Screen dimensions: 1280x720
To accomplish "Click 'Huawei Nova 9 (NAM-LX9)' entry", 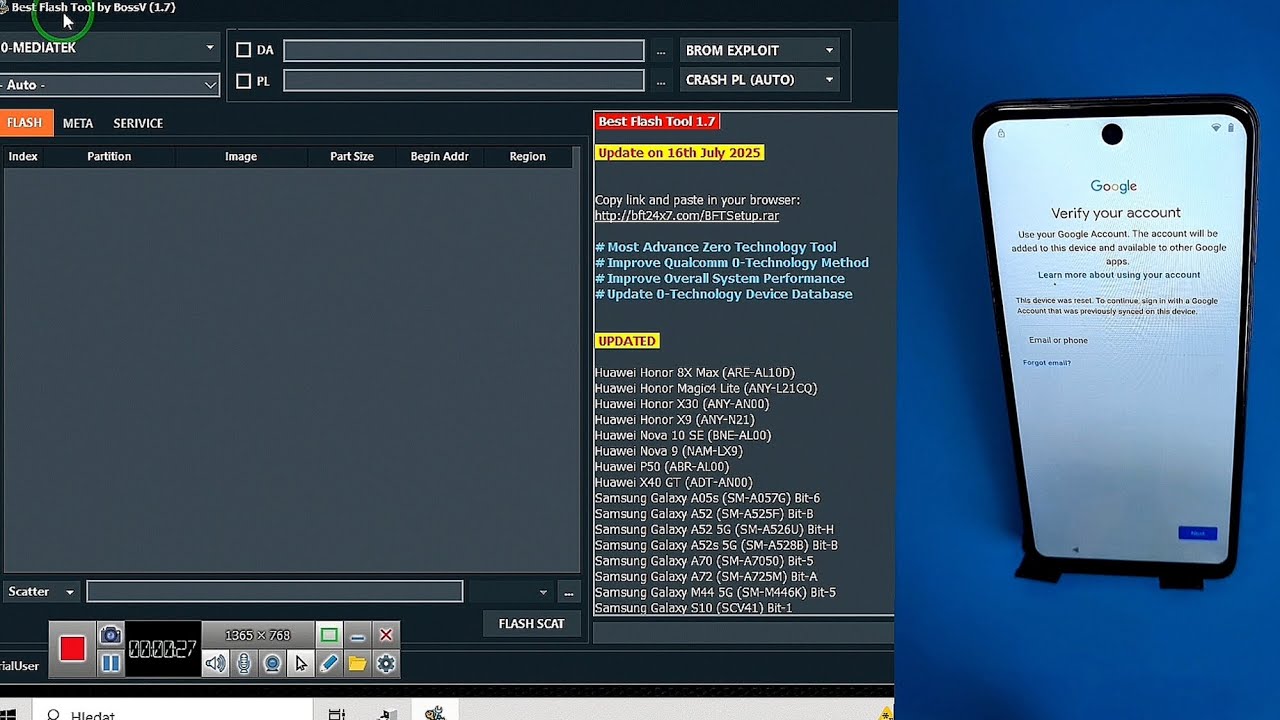I will tap(669, 451).
